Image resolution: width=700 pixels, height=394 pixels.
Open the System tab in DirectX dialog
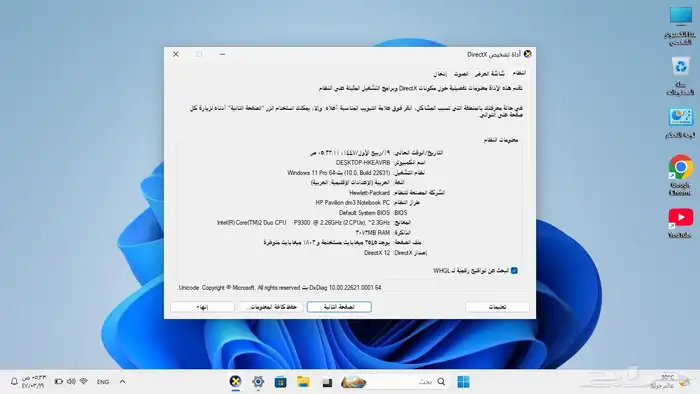coord(519,73)
